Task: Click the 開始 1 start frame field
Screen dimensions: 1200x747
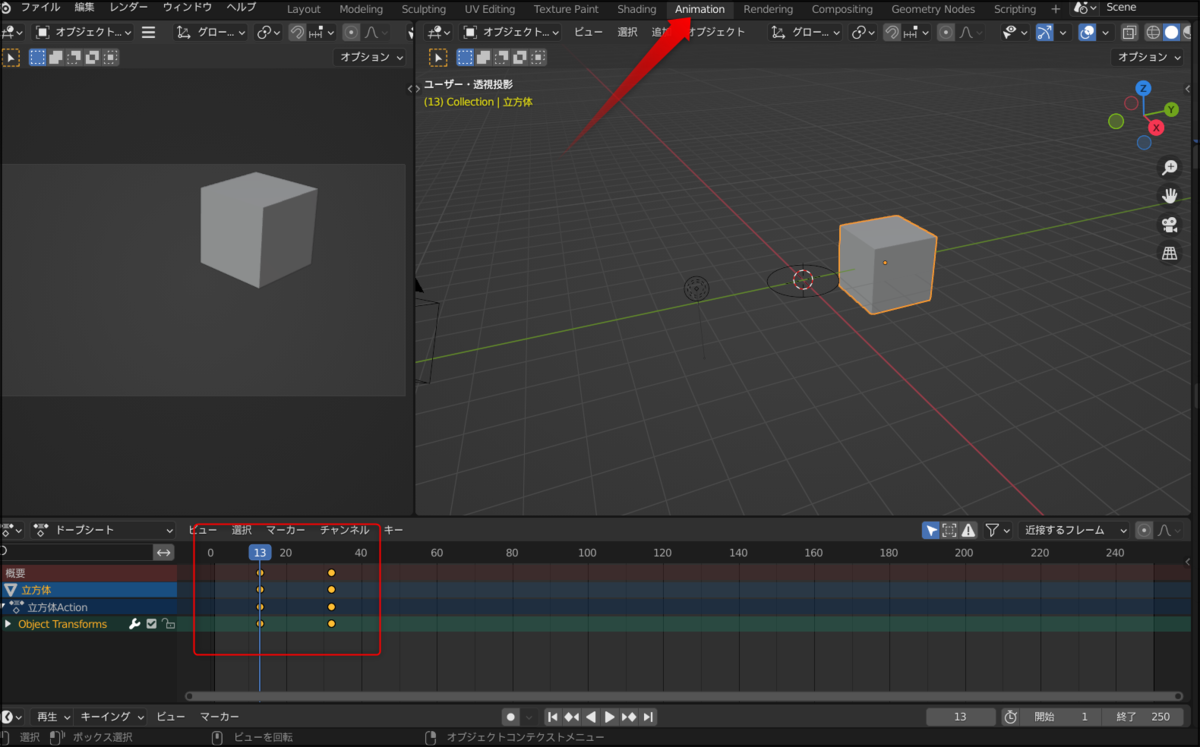Action: (x=1062, y=717)
